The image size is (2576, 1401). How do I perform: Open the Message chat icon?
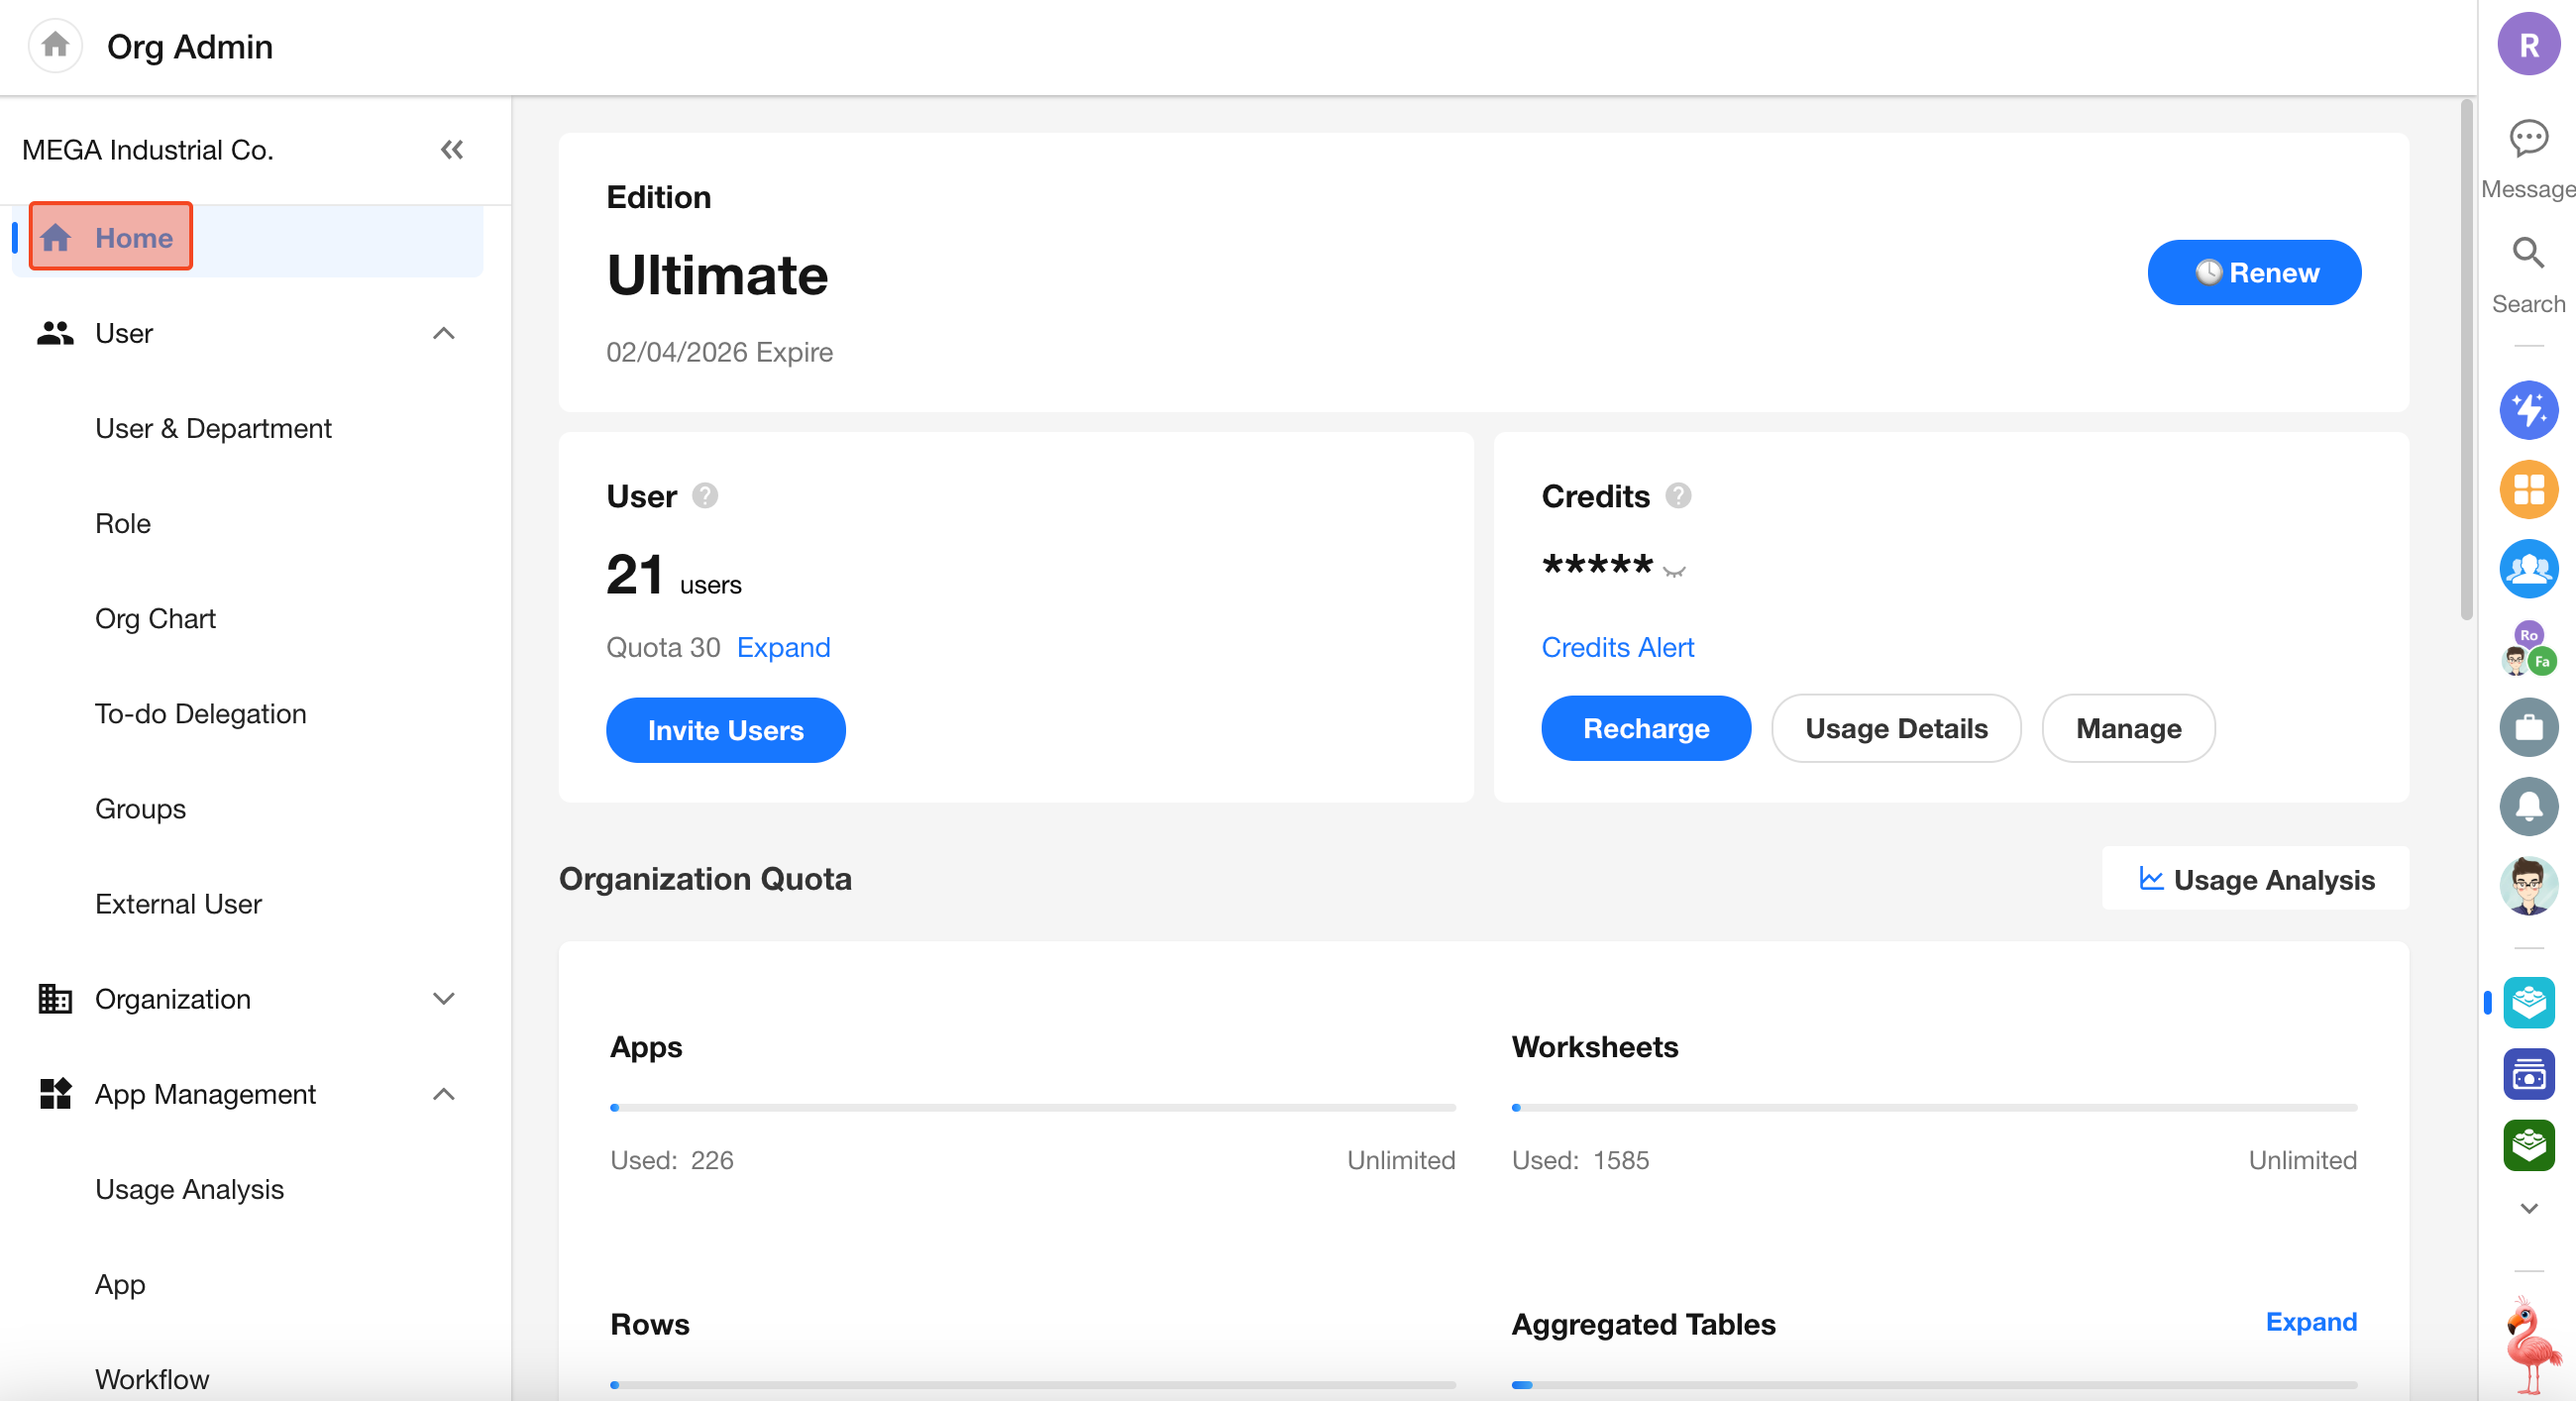(2527, 139)
